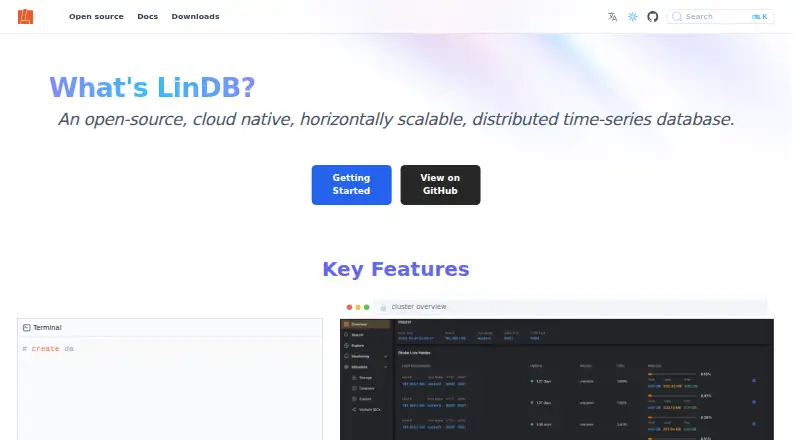Click the What's LinDB? heading
800x440 pixels.
152,87
